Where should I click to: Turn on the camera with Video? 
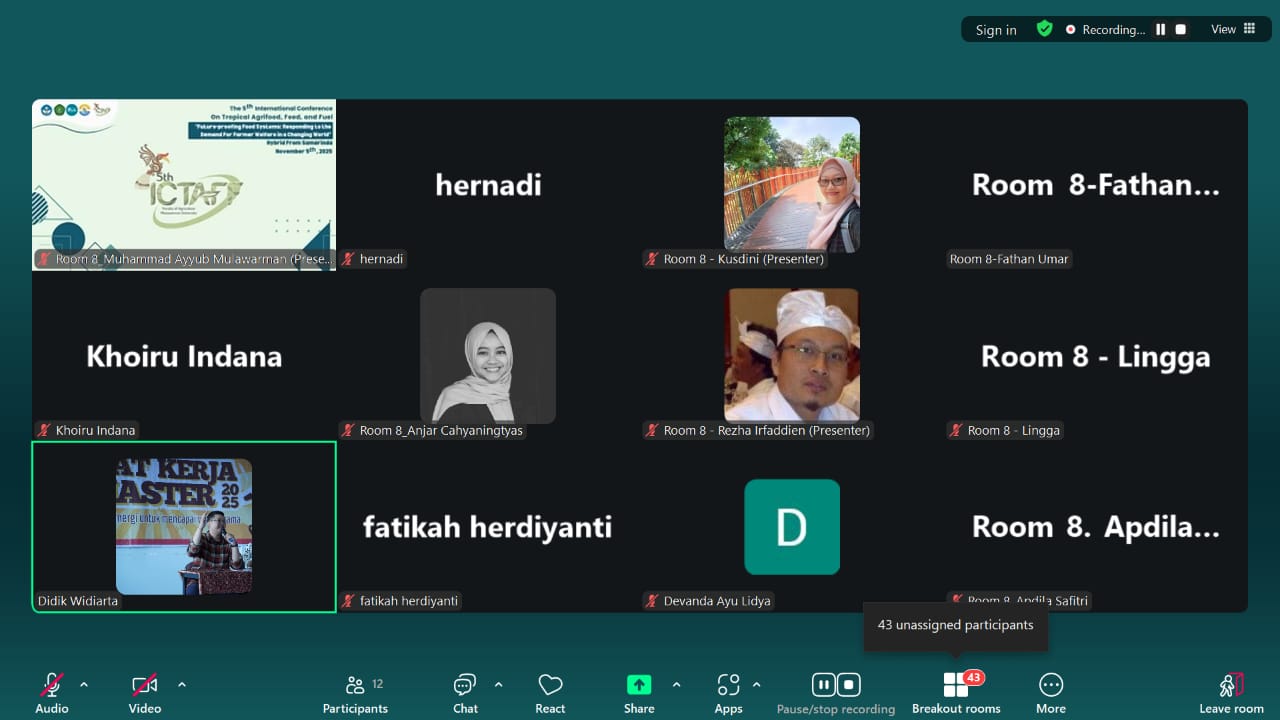tap(145, 693)
